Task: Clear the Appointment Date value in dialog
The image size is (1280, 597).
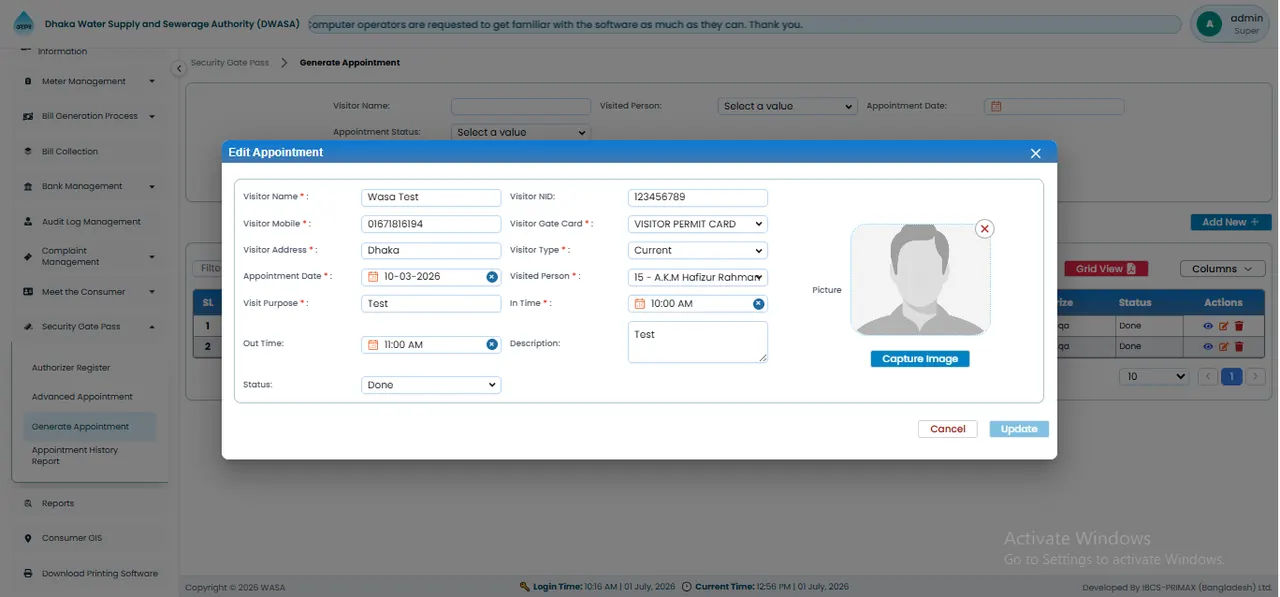Action: click(x=492, y=277)
